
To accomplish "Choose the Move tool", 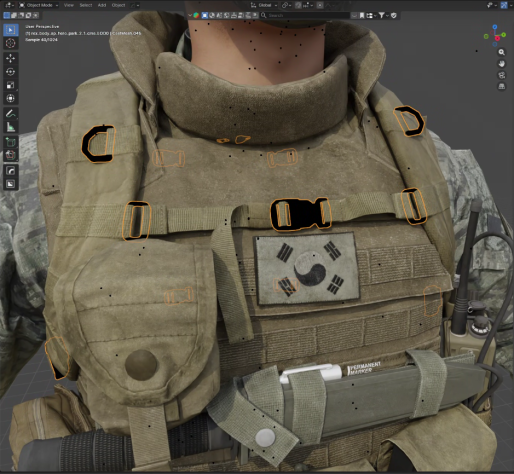I will point(10,58).
